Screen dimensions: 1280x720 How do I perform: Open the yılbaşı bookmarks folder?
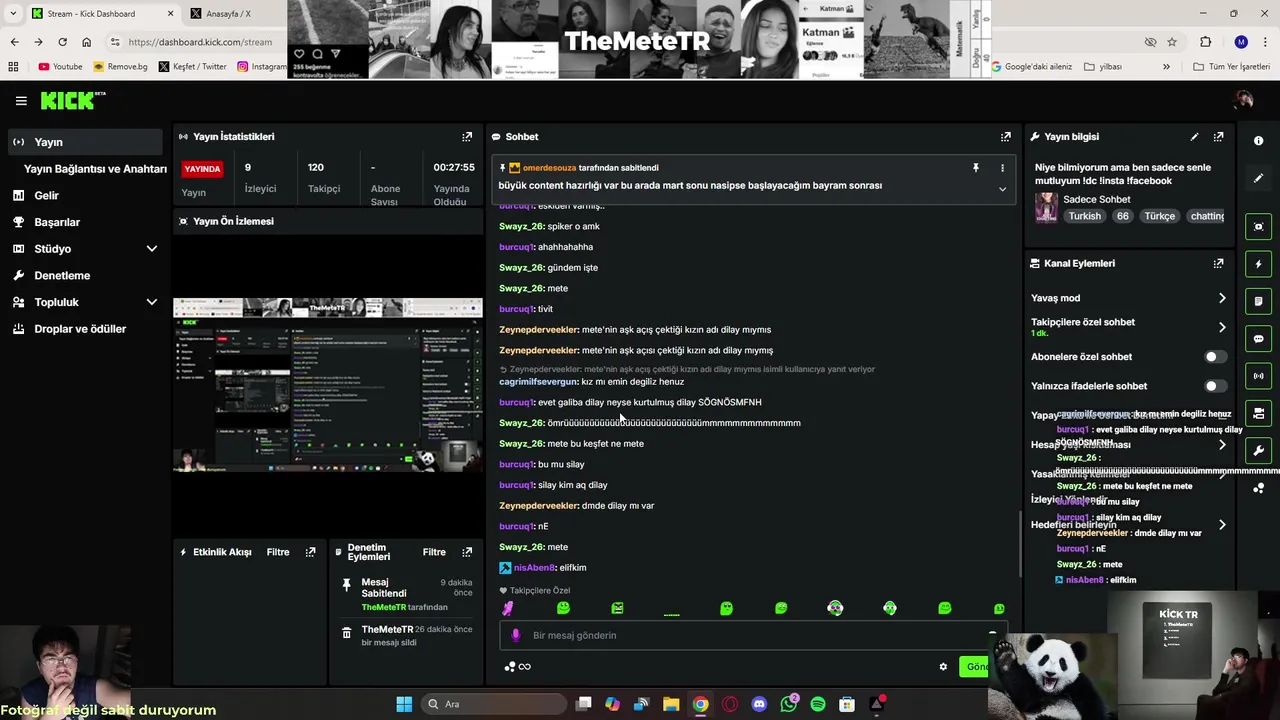click(1103, 67)
